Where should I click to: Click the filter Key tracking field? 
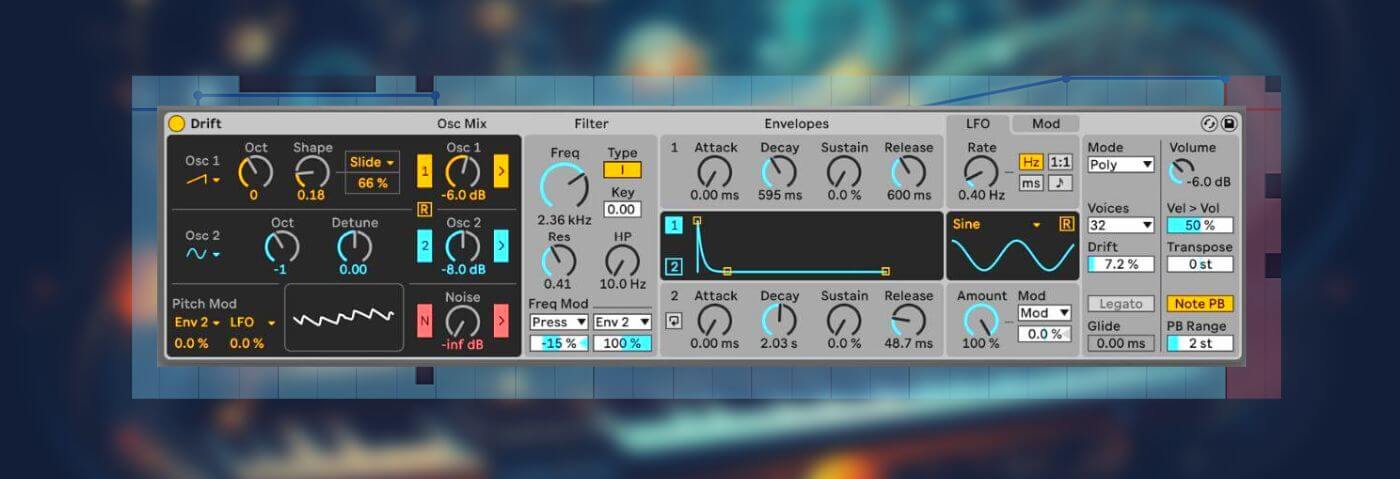click(x=622, y=209)
